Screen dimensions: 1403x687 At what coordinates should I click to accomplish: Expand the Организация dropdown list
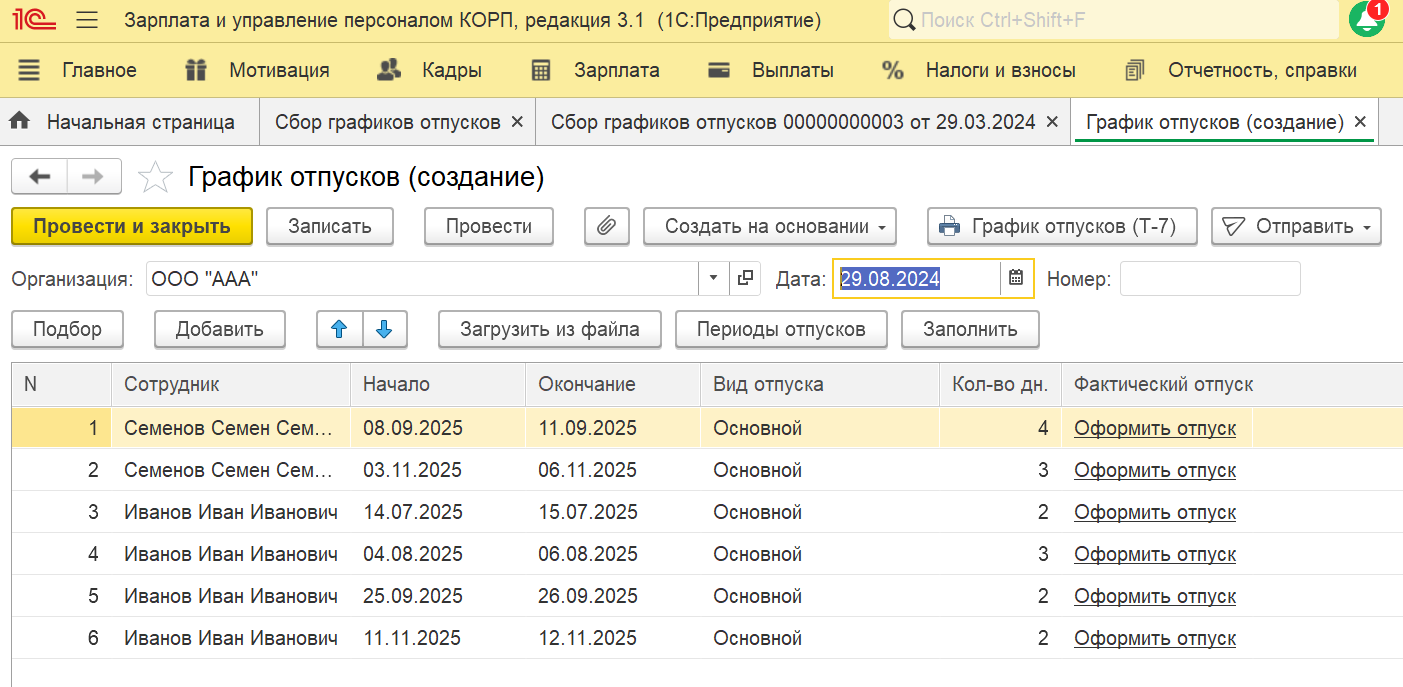pyautogui.click(x=714, y=279)
